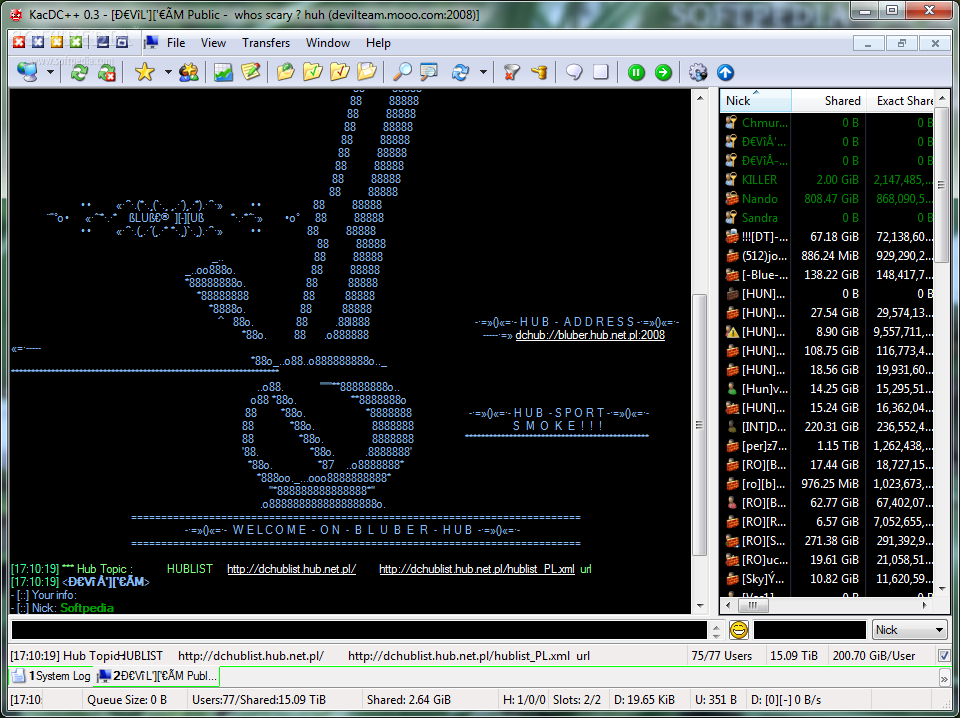Click the blue refresh file list icon

click(460, 72)
